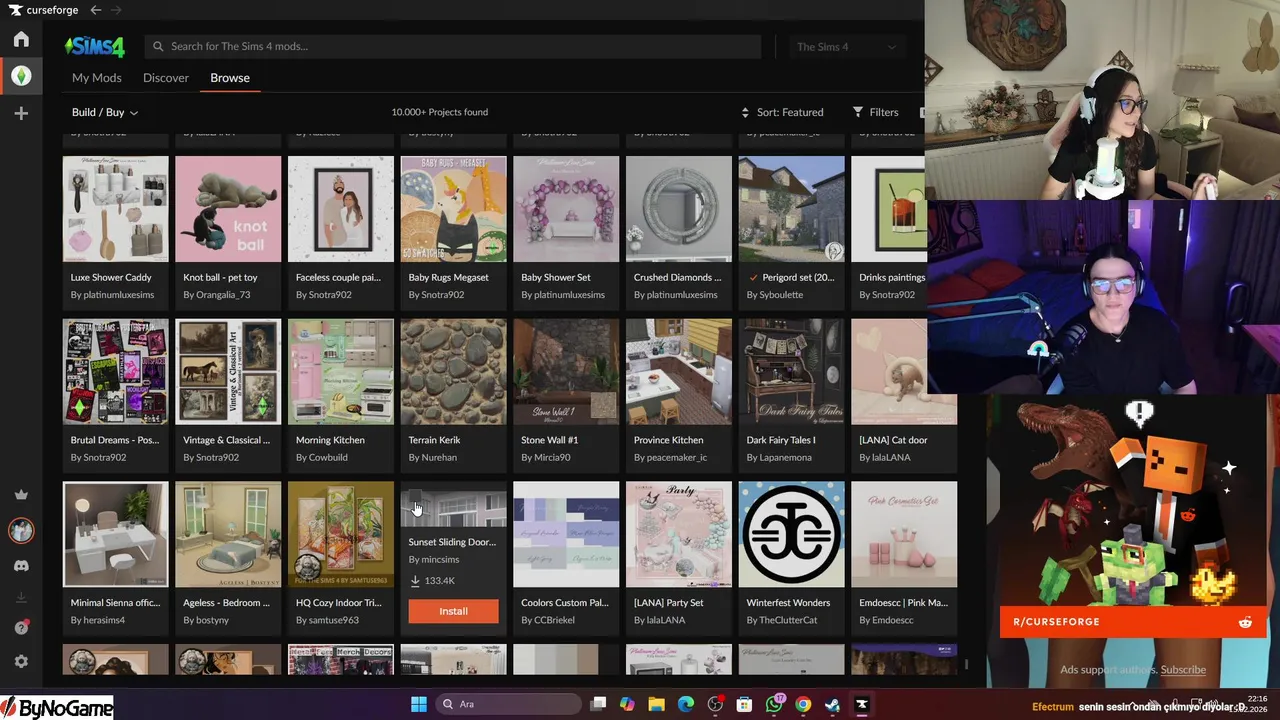Open Task View in taskbar
Image resolution: width=1280 pixels, height=720 pixels.
pos(598,704)
